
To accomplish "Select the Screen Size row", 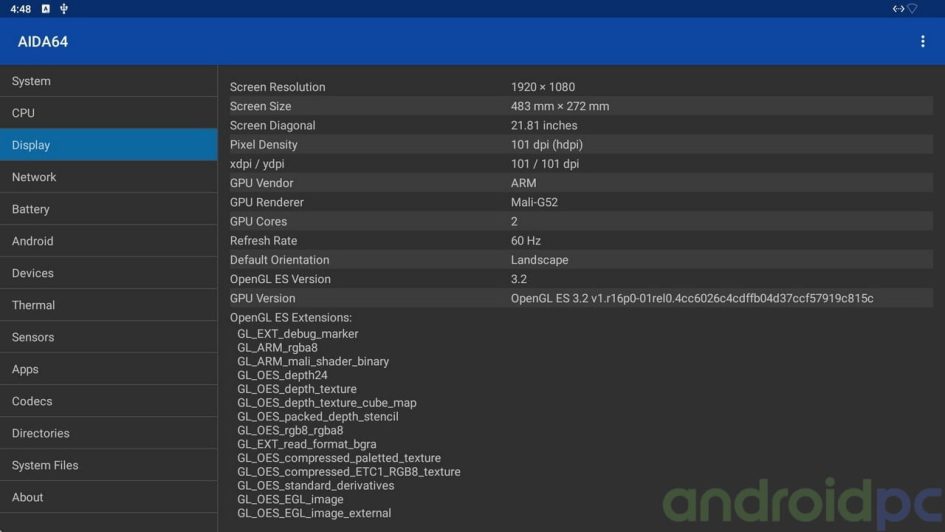I will tap(581, 106).
